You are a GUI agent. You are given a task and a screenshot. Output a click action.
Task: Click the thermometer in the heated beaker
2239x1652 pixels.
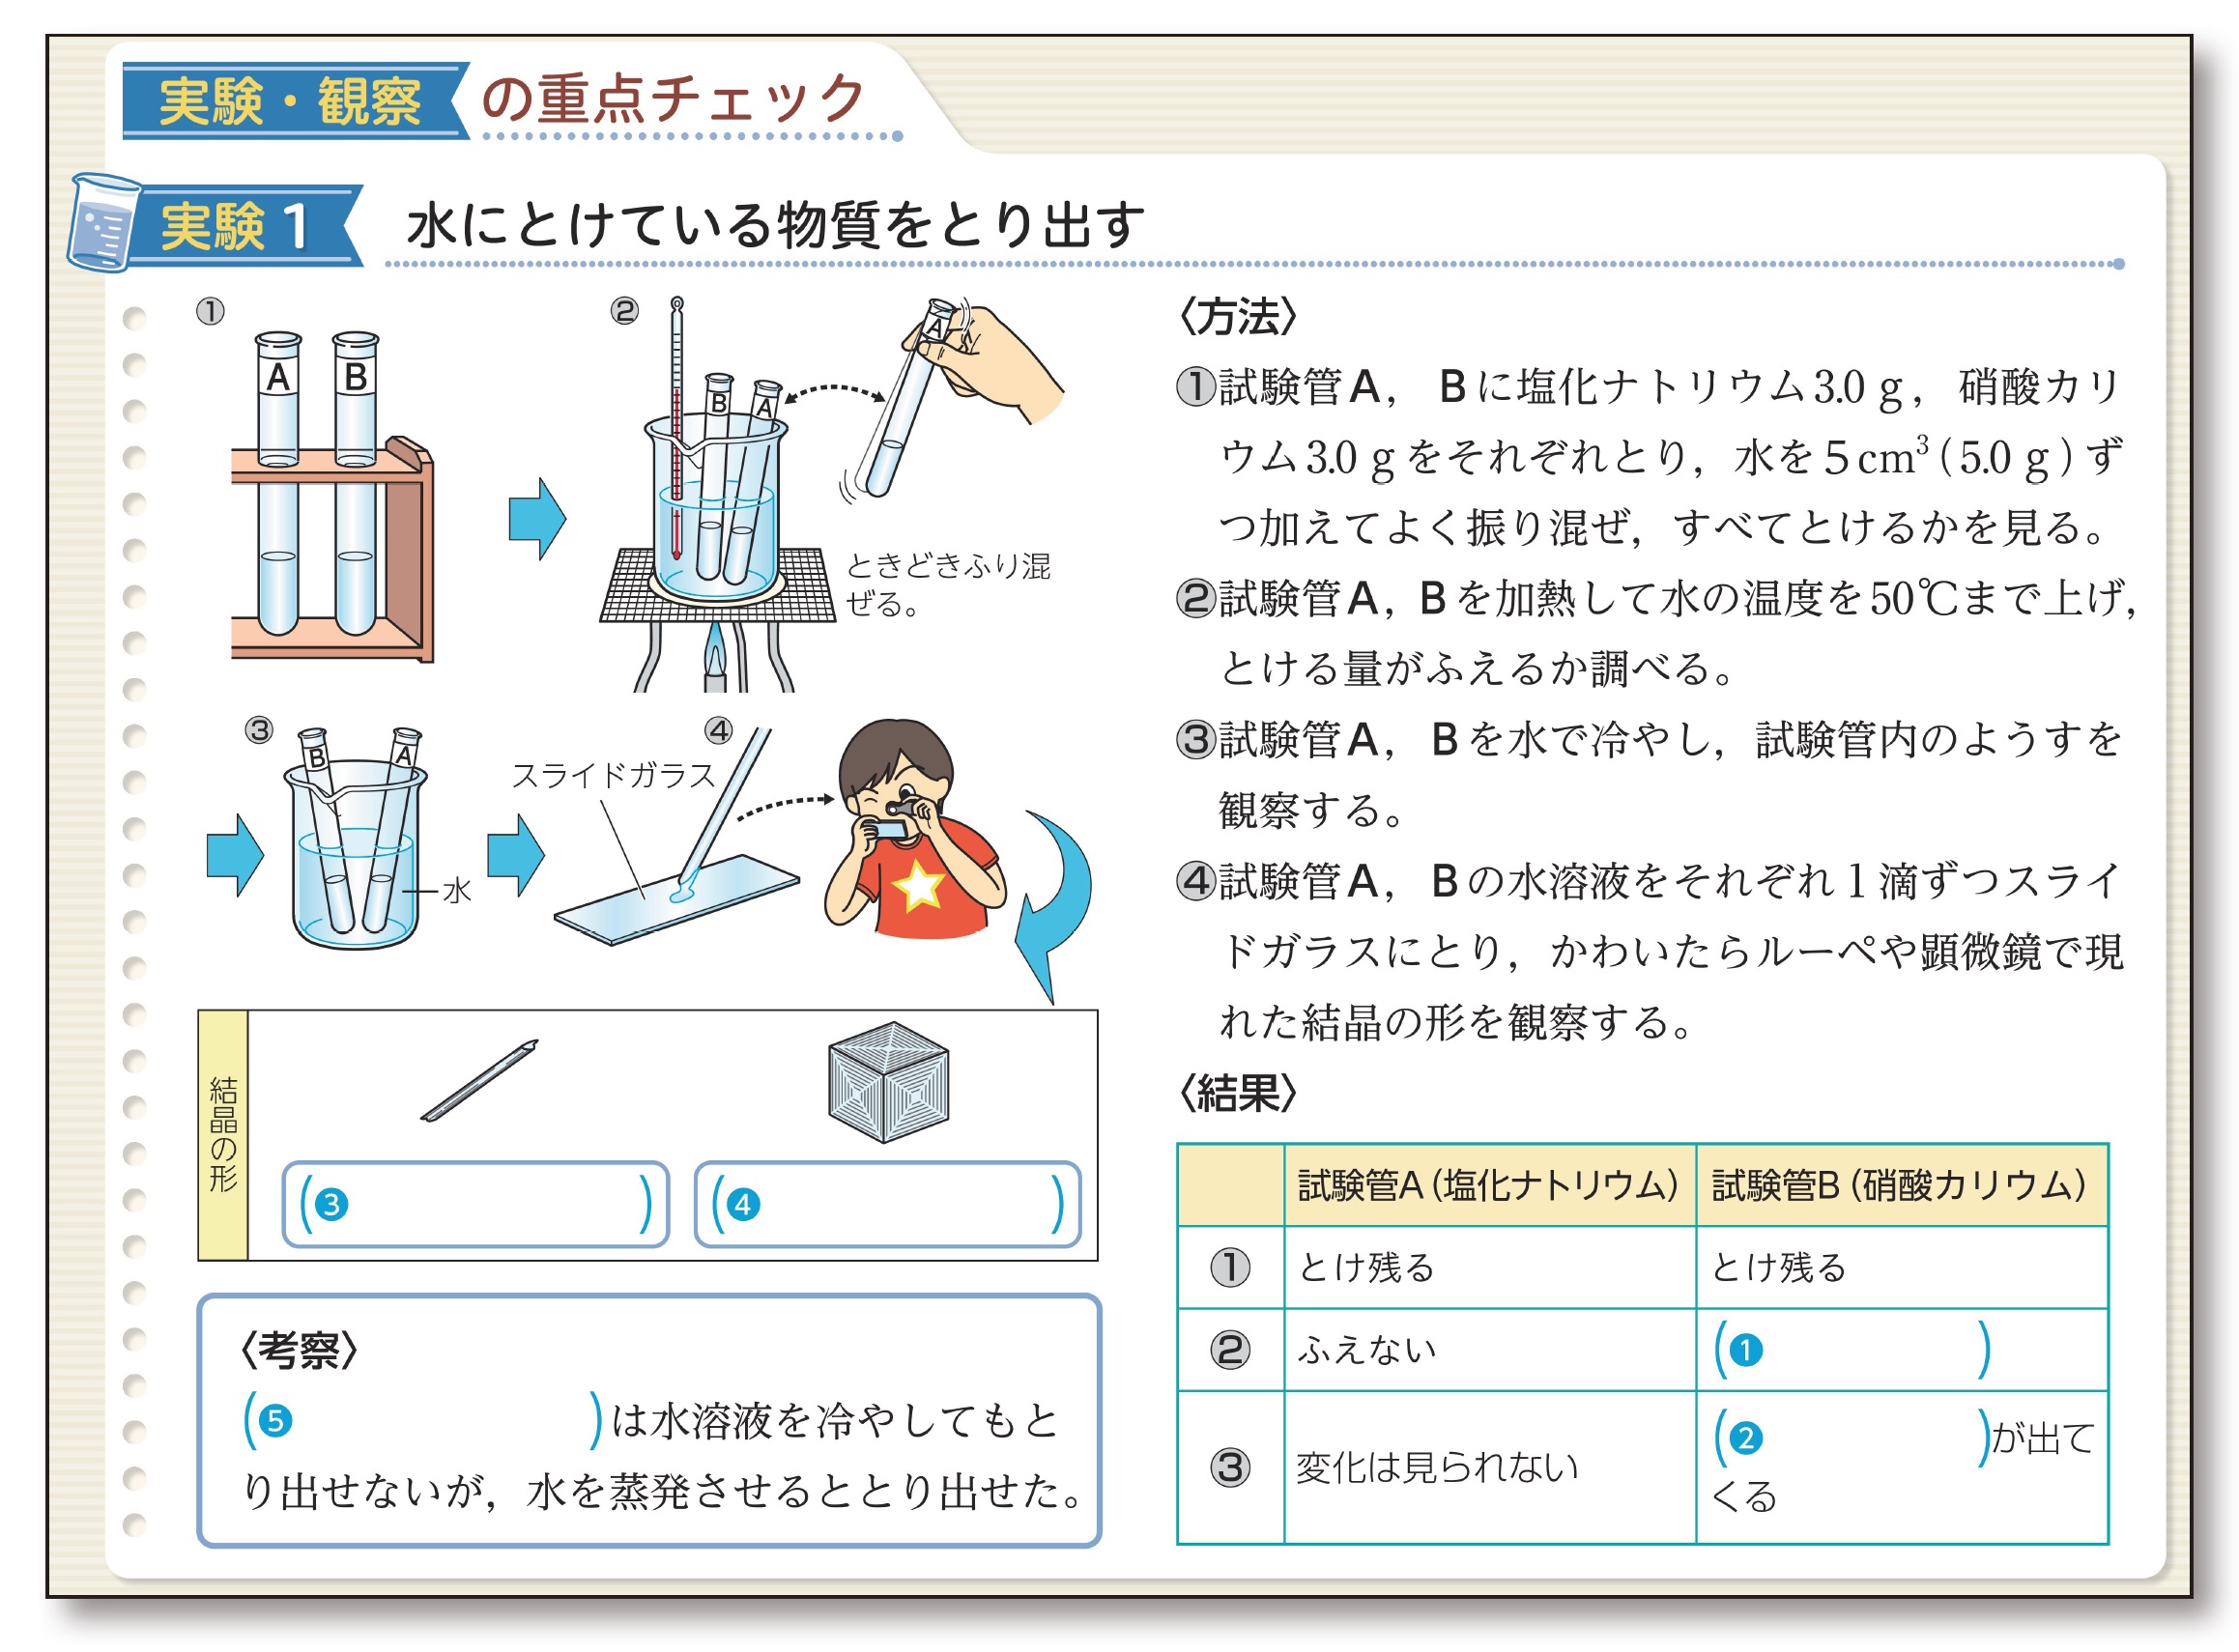(677, 428)
